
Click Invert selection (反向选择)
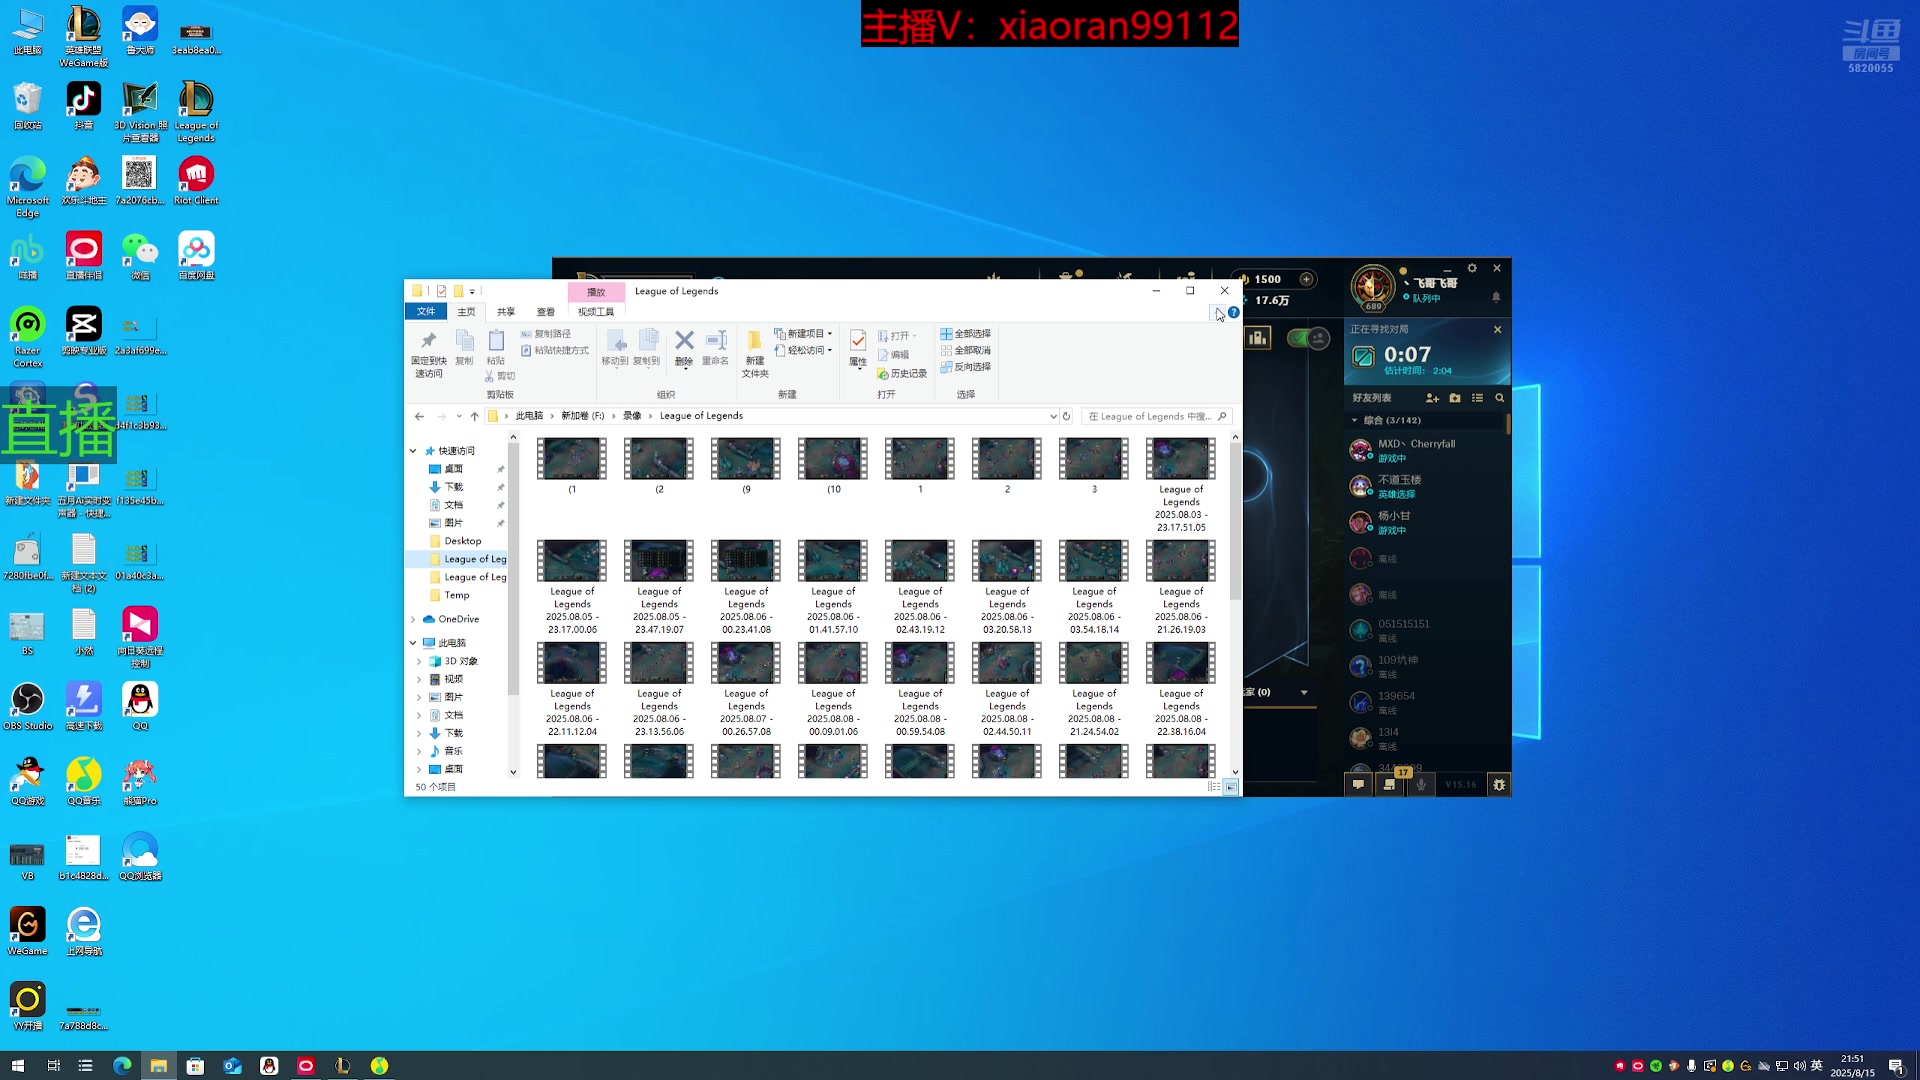(x=966, y=367)
